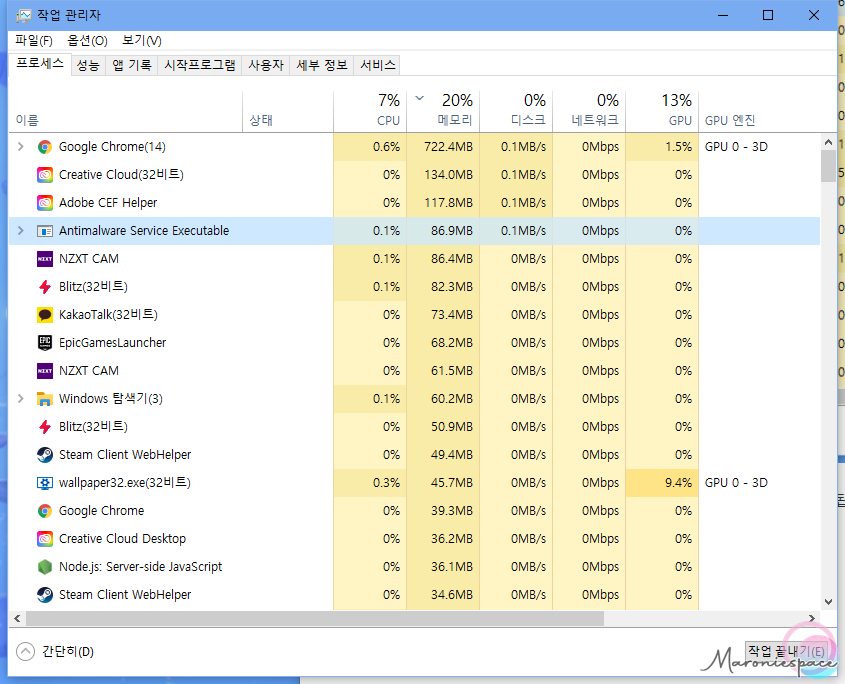Click the 작업 관리자 title bar icon

pyautogui.click(x=23, y=16)
